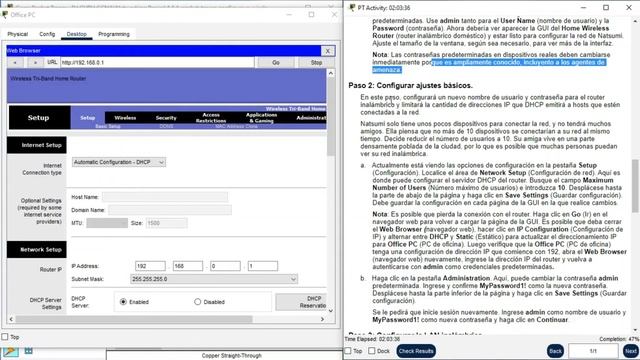
Task: Click the Web Browser vertical scrollbar thumb
Action: pos(331,116)
